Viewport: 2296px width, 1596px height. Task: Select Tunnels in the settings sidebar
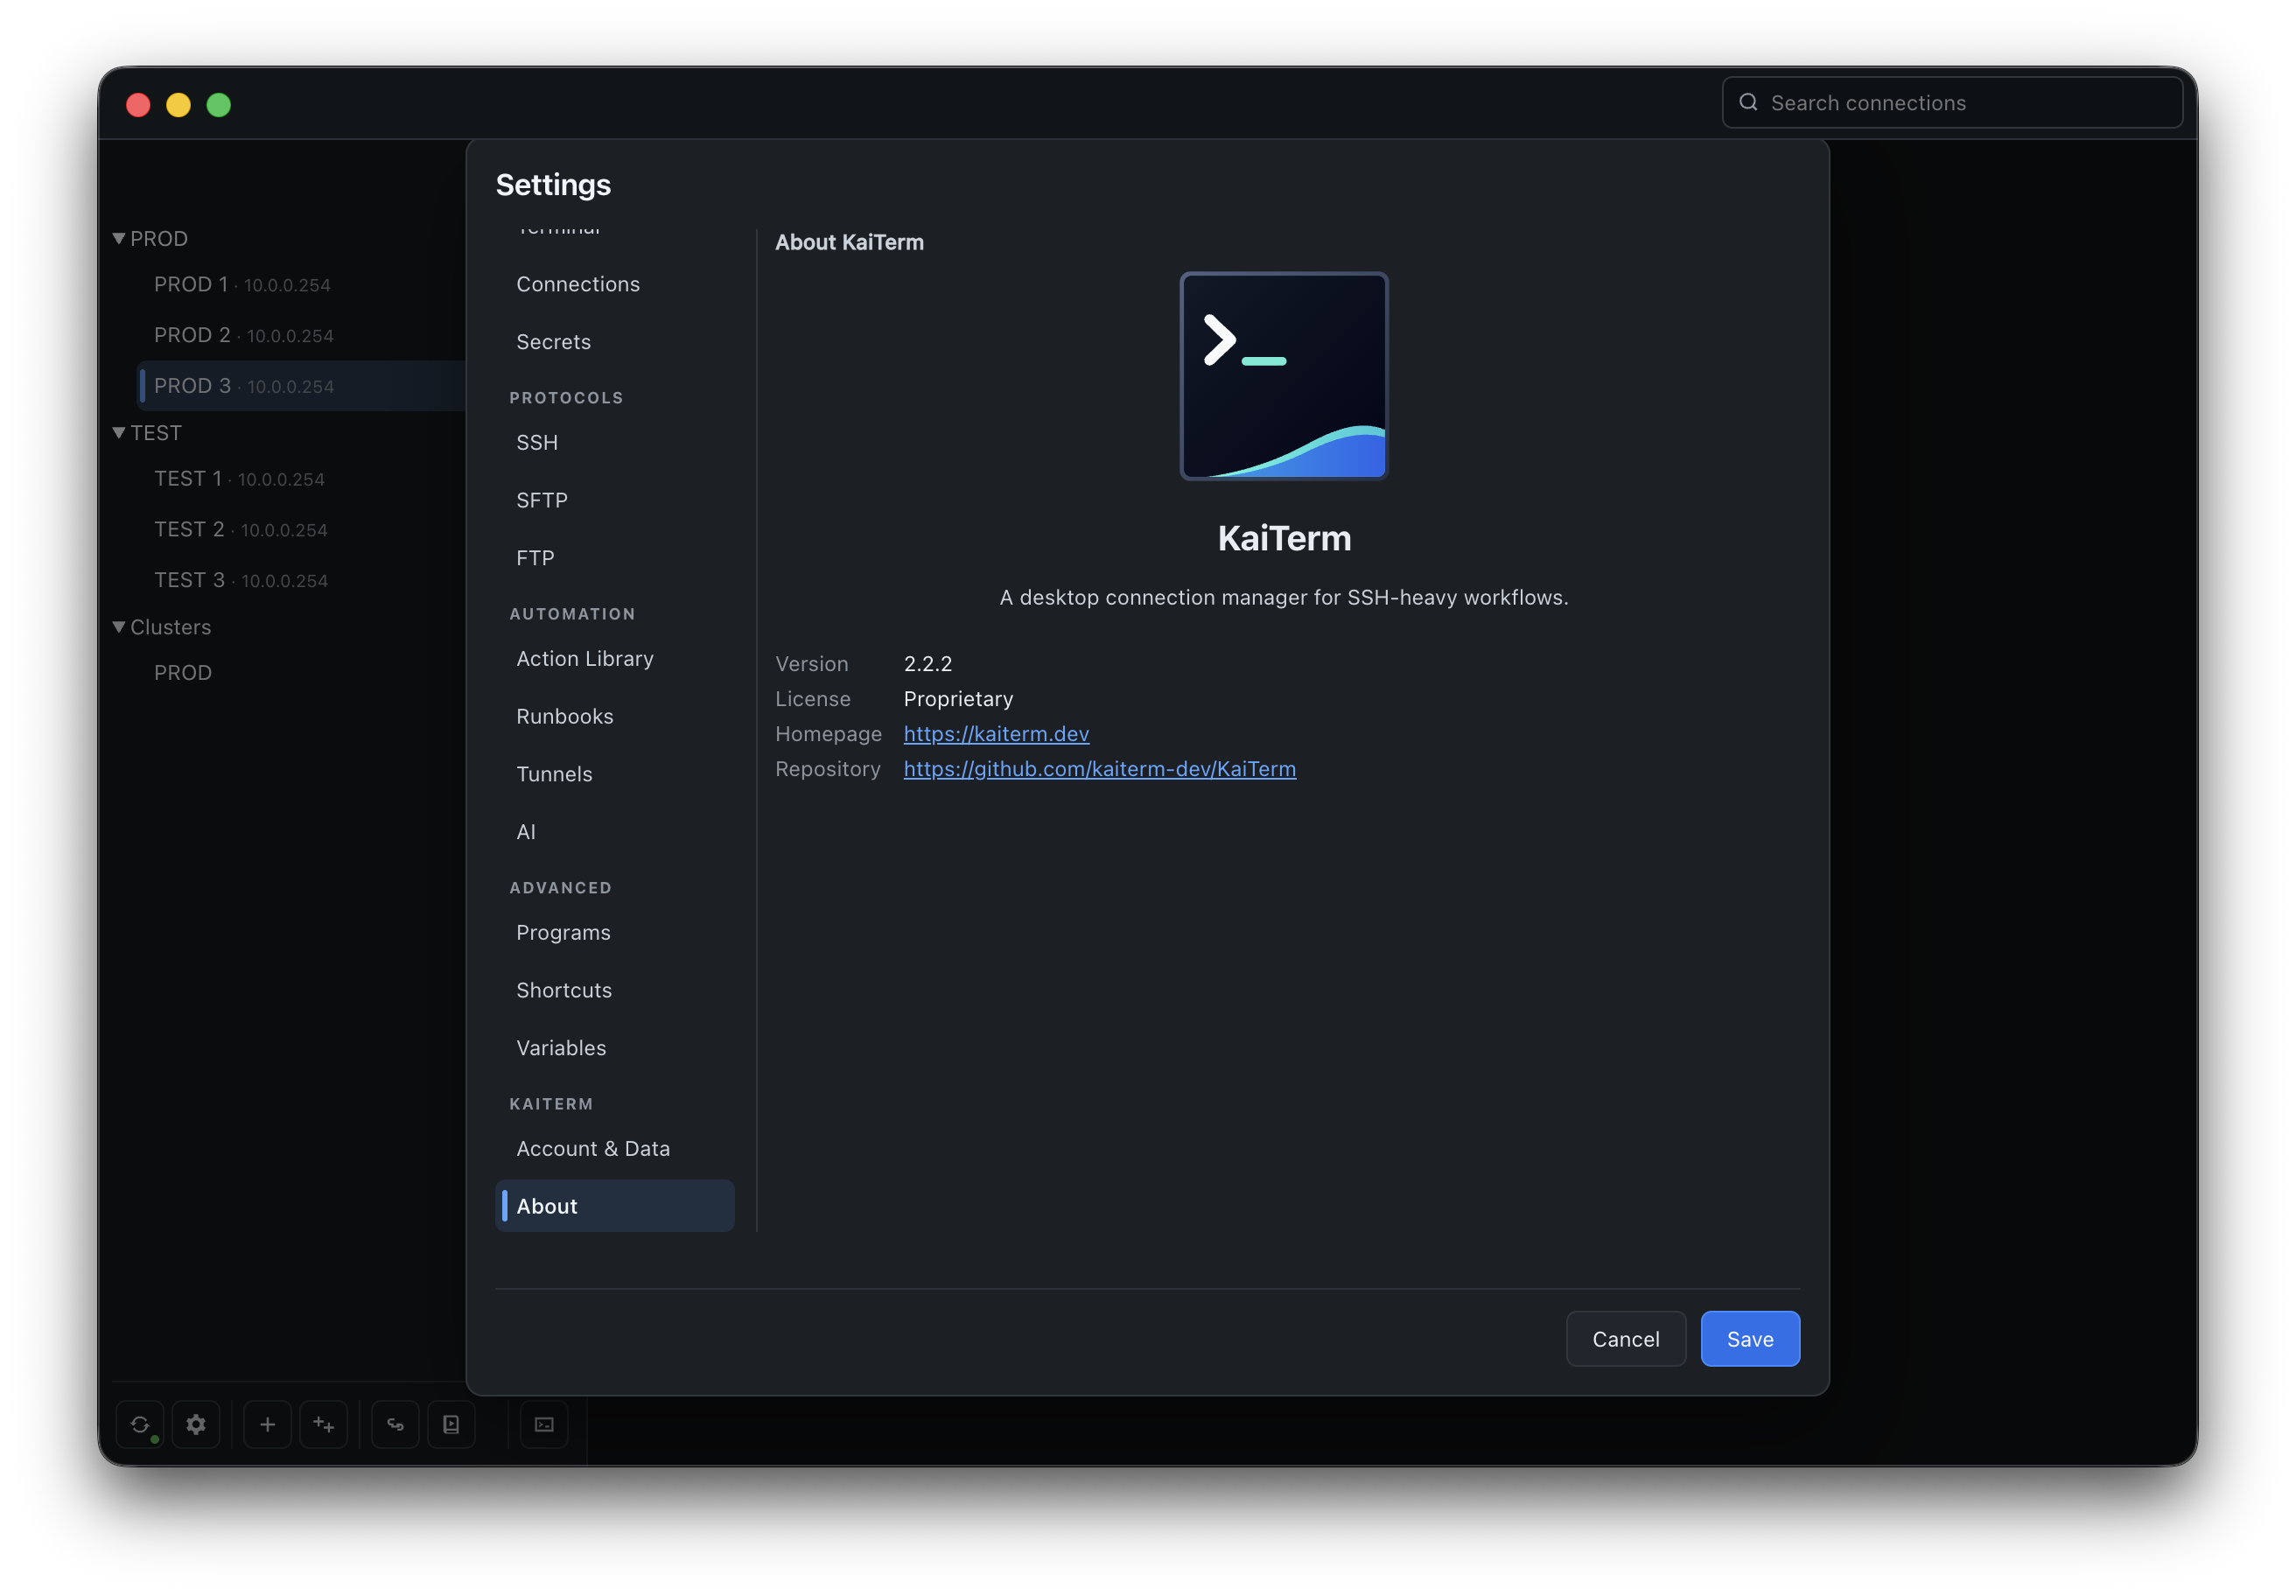pyautogui.click(x=615, y=774)
